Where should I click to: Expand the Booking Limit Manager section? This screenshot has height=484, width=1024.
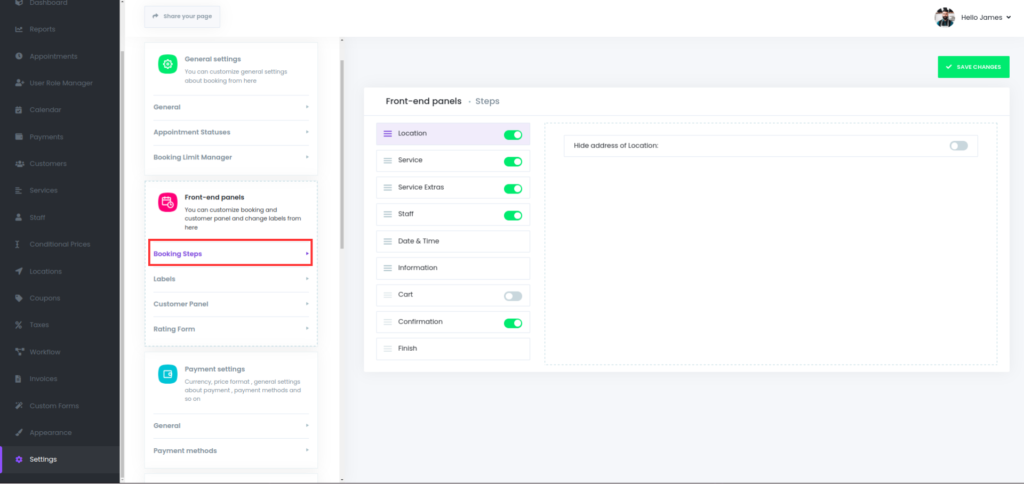[x=230, y=158]
